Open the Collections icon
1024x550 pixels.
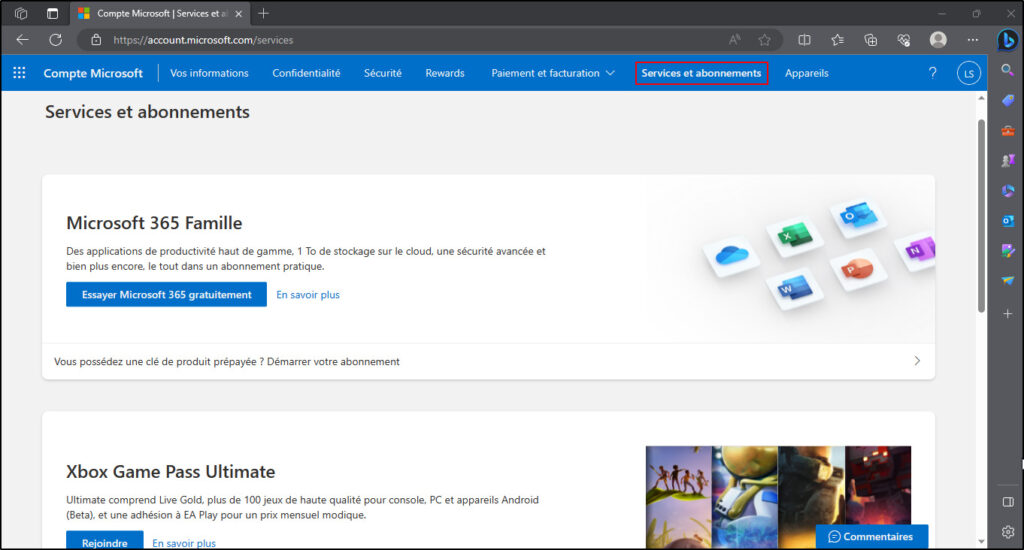(871, 40)
